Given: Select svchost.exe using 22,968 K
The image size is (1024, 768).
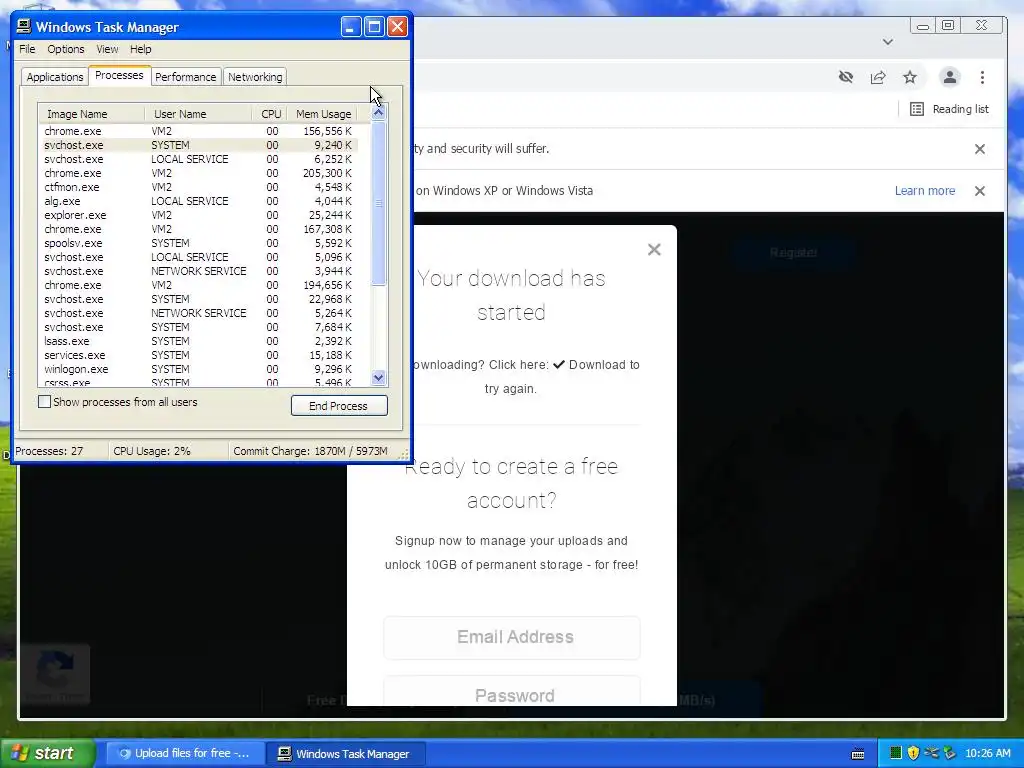Looking at the screenshot, I should point(199,299).
